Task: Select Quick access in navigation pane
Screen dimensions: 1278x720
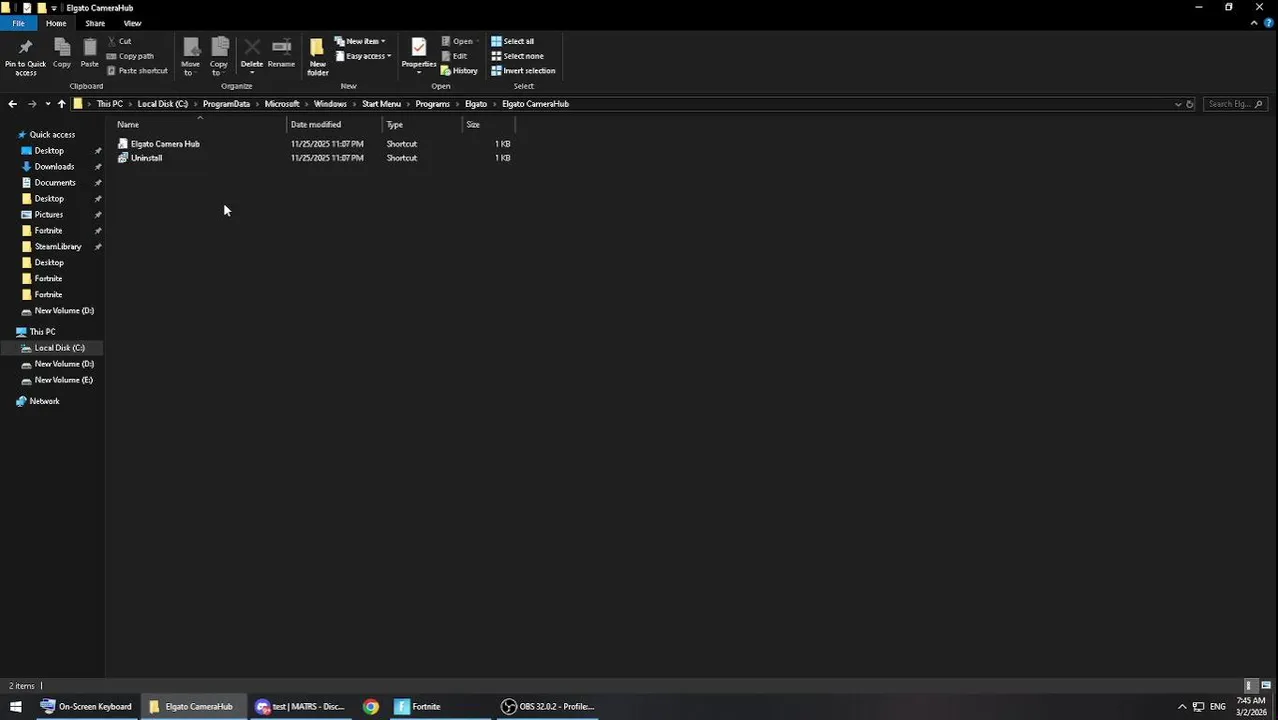Action: click(x=52, y=135)
